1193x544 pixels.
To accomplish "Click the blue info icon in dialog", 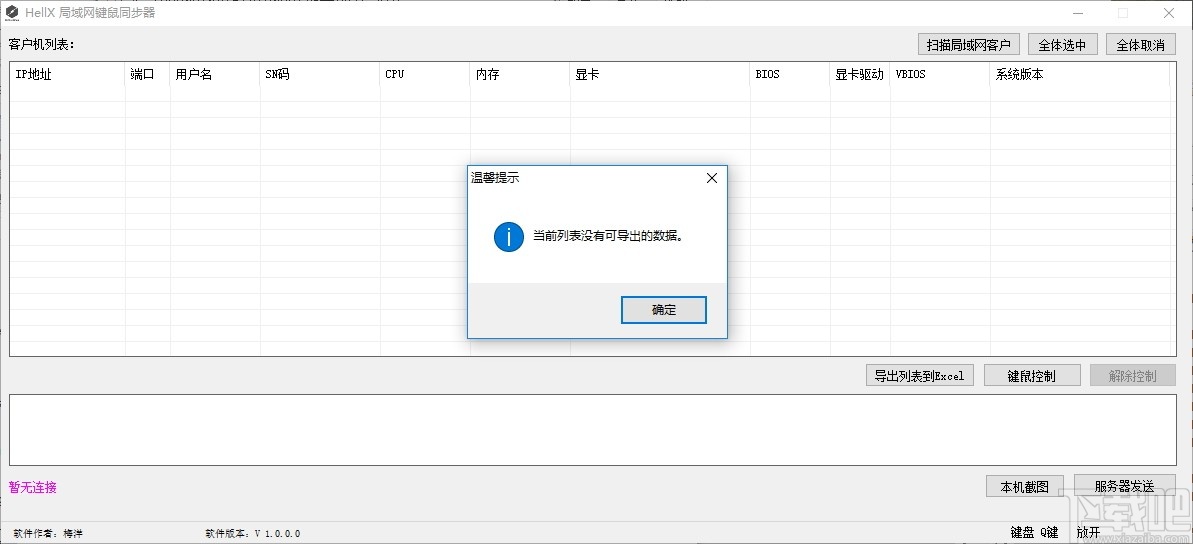I will pos(508,237).
